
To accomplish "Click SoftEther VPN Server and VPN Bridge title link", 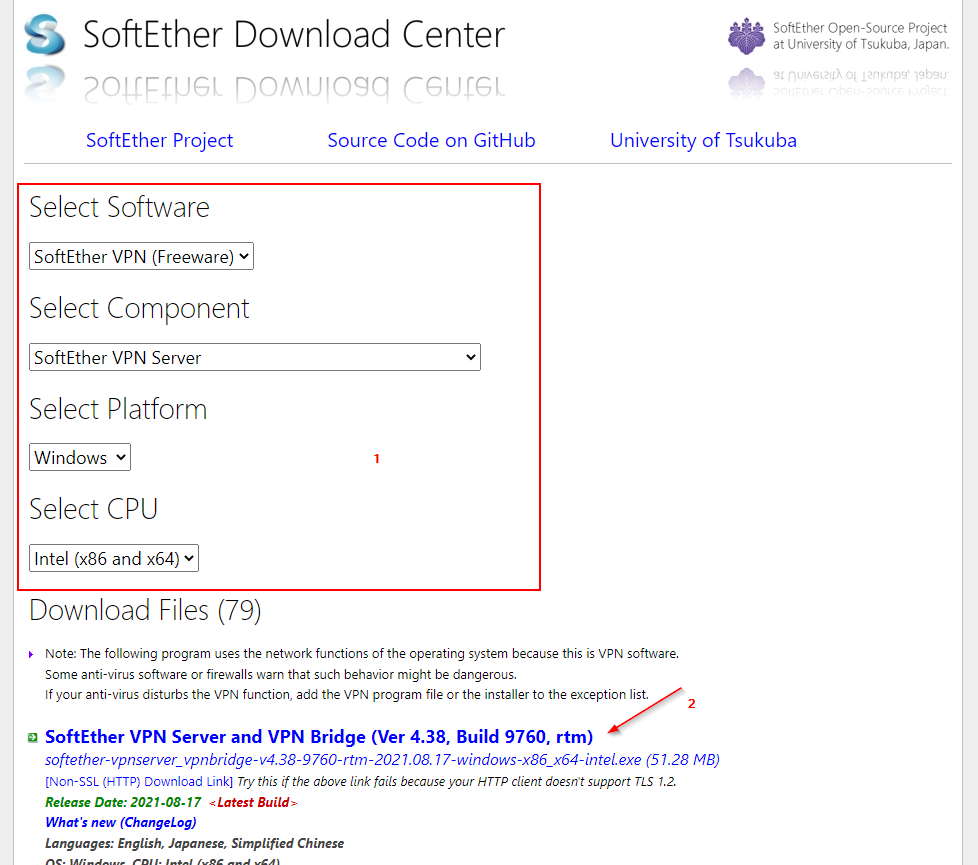I will (x=319, y=737).
